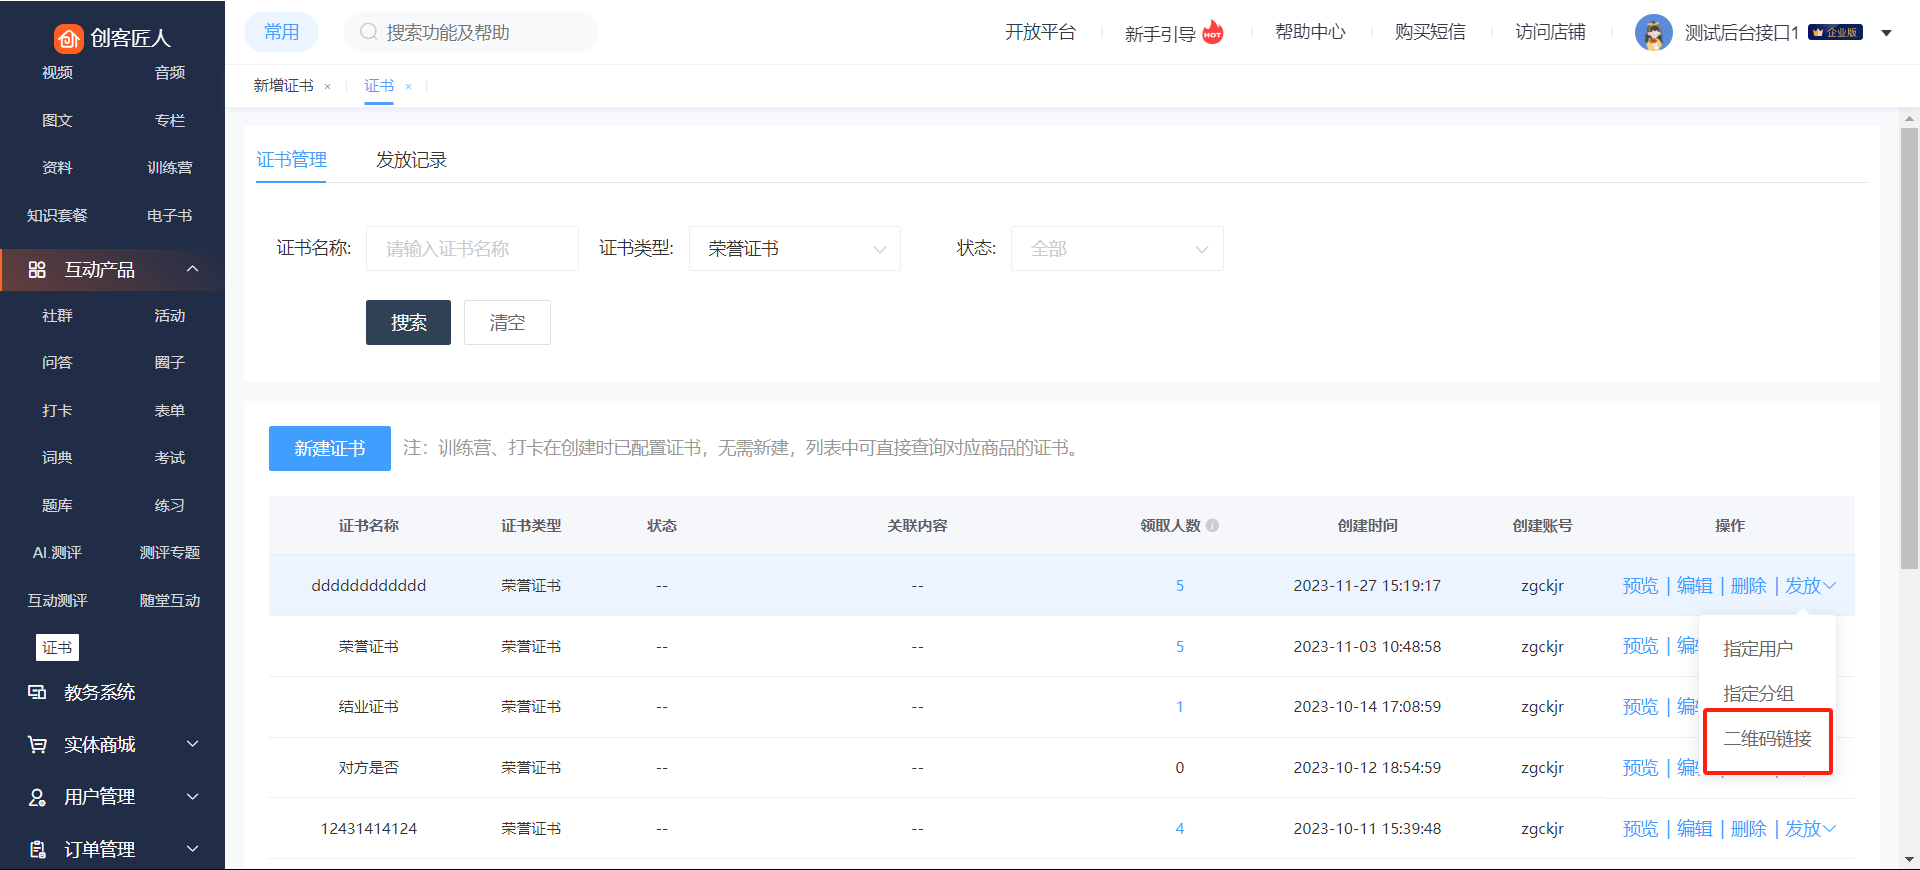Viewport: 1920px width, 870px height.
Task: Open the account dropdown arrow
Action: pyautogui.click(x=1886, y=33)
